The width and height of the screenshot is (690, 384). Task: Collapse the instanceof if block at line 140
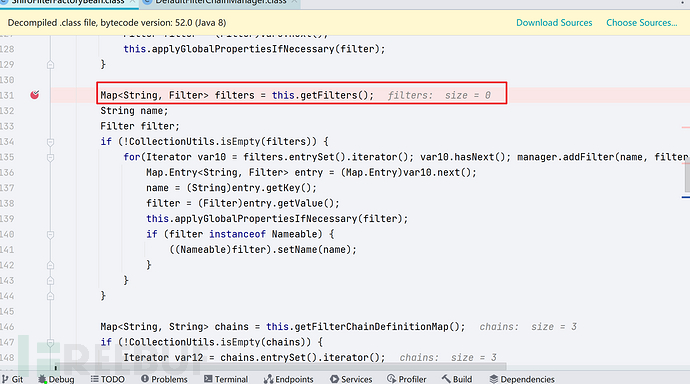tap(51, 234)
